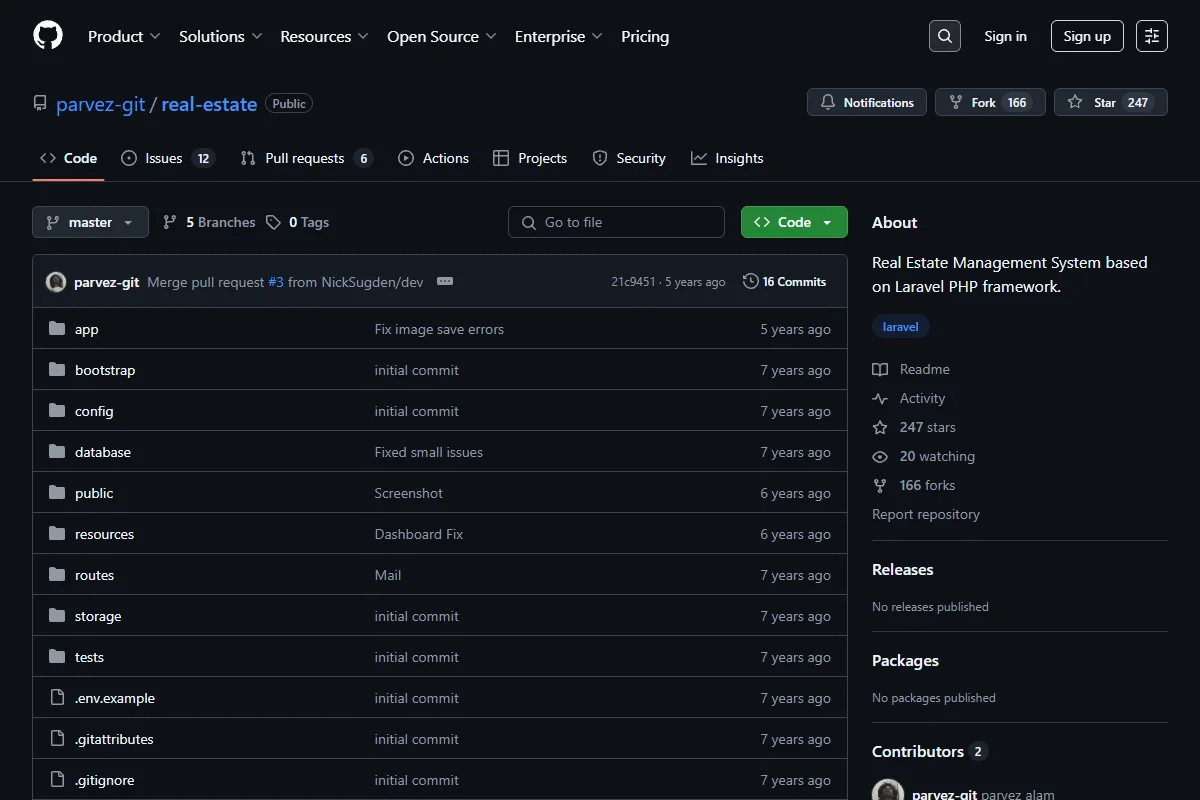Viewport: 1200px width, 800px height.
Task: Click the Sign up button
Action: tap(1087, 36)
